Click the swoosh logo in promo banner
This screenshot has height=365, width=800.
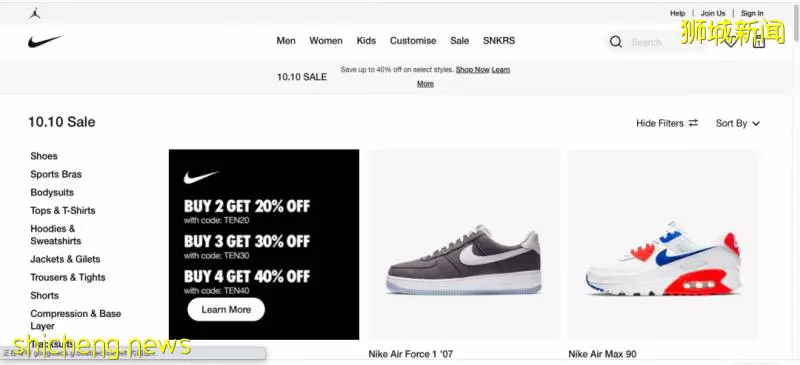tap(201, 177)
